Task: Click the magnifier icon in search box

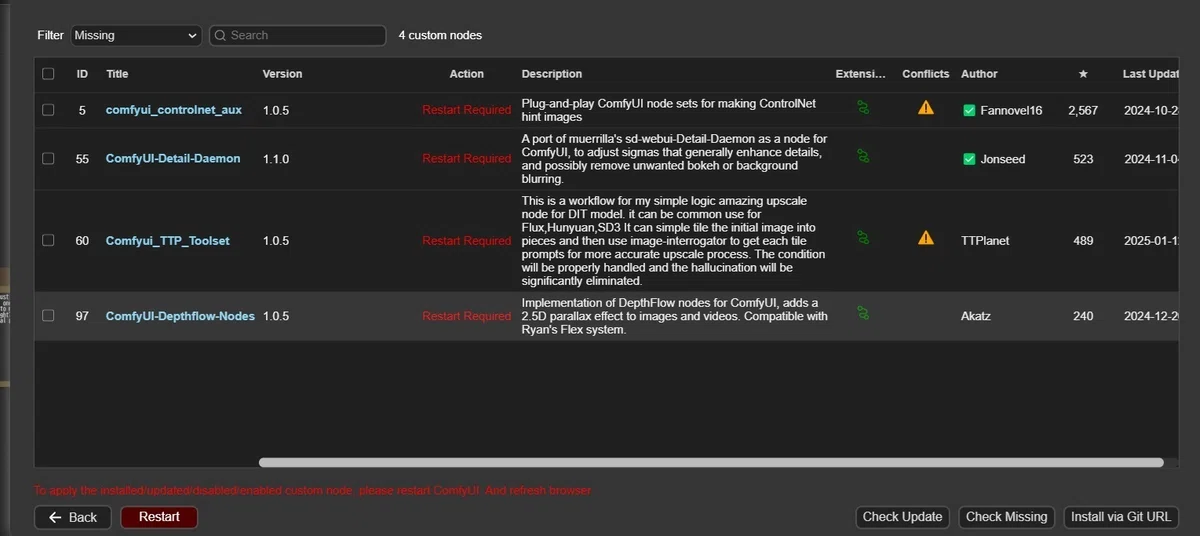Action: [220, 35]
